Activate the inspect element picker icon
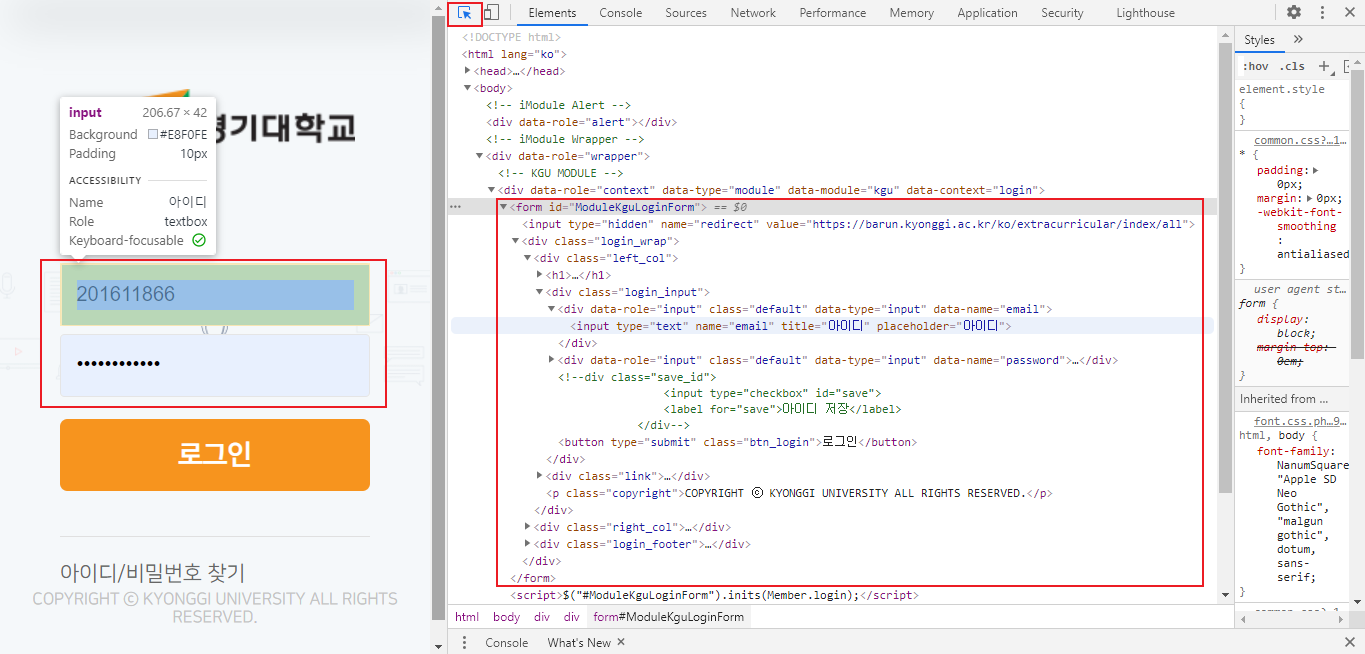This screenshot has height=654, width=1365. click(x=465, y=13)
